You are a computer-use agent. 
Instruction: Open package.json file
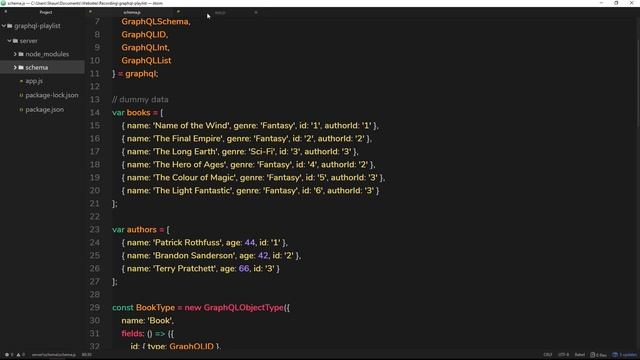pyautogui.click(x=44, y=109)
